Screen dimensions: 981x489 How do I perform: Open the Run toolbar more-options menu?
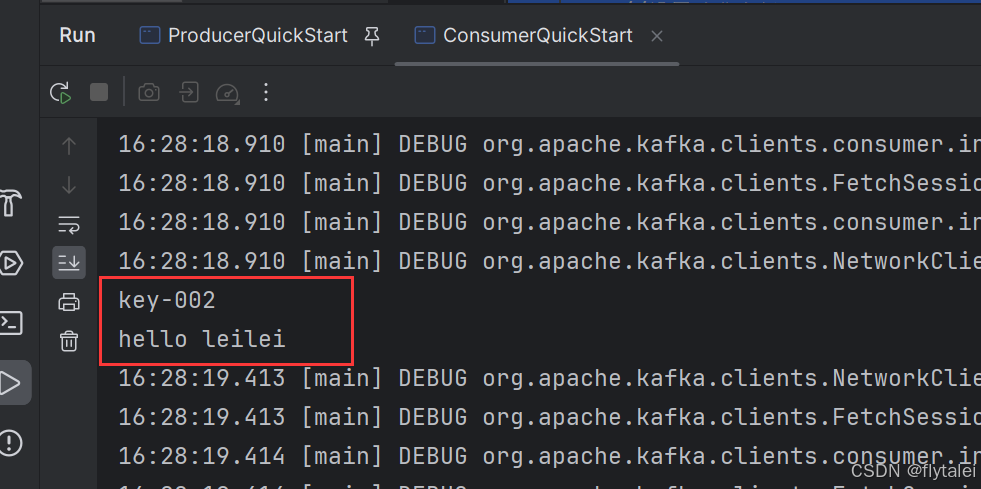266,93
